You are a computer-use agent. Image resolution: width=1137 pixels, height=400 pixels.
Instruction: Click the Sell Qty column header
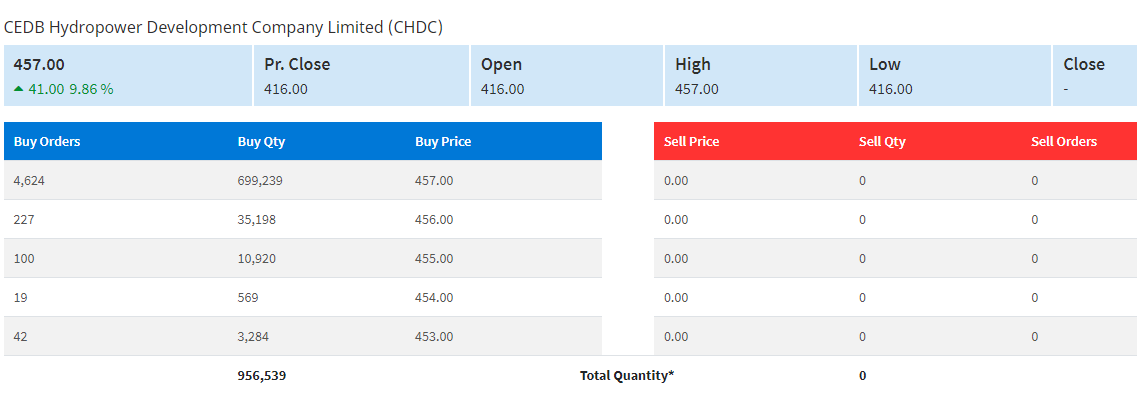tap(882, 141)
